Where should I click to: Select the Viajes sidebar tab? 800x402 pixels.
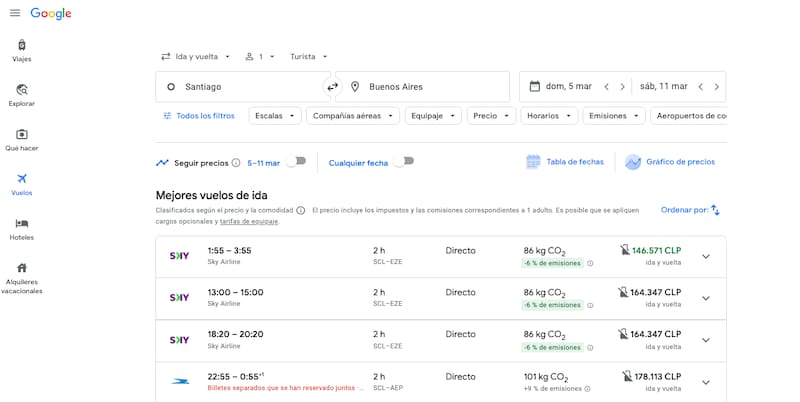[x=21, y=50]
